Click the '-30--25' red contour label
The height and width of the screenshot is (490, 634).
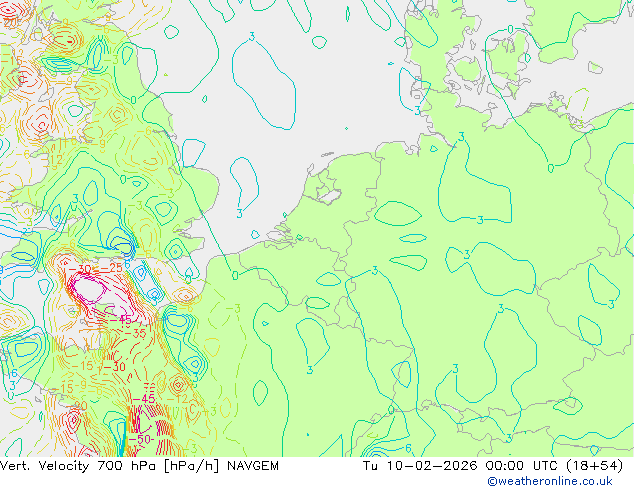pos(96,268)
